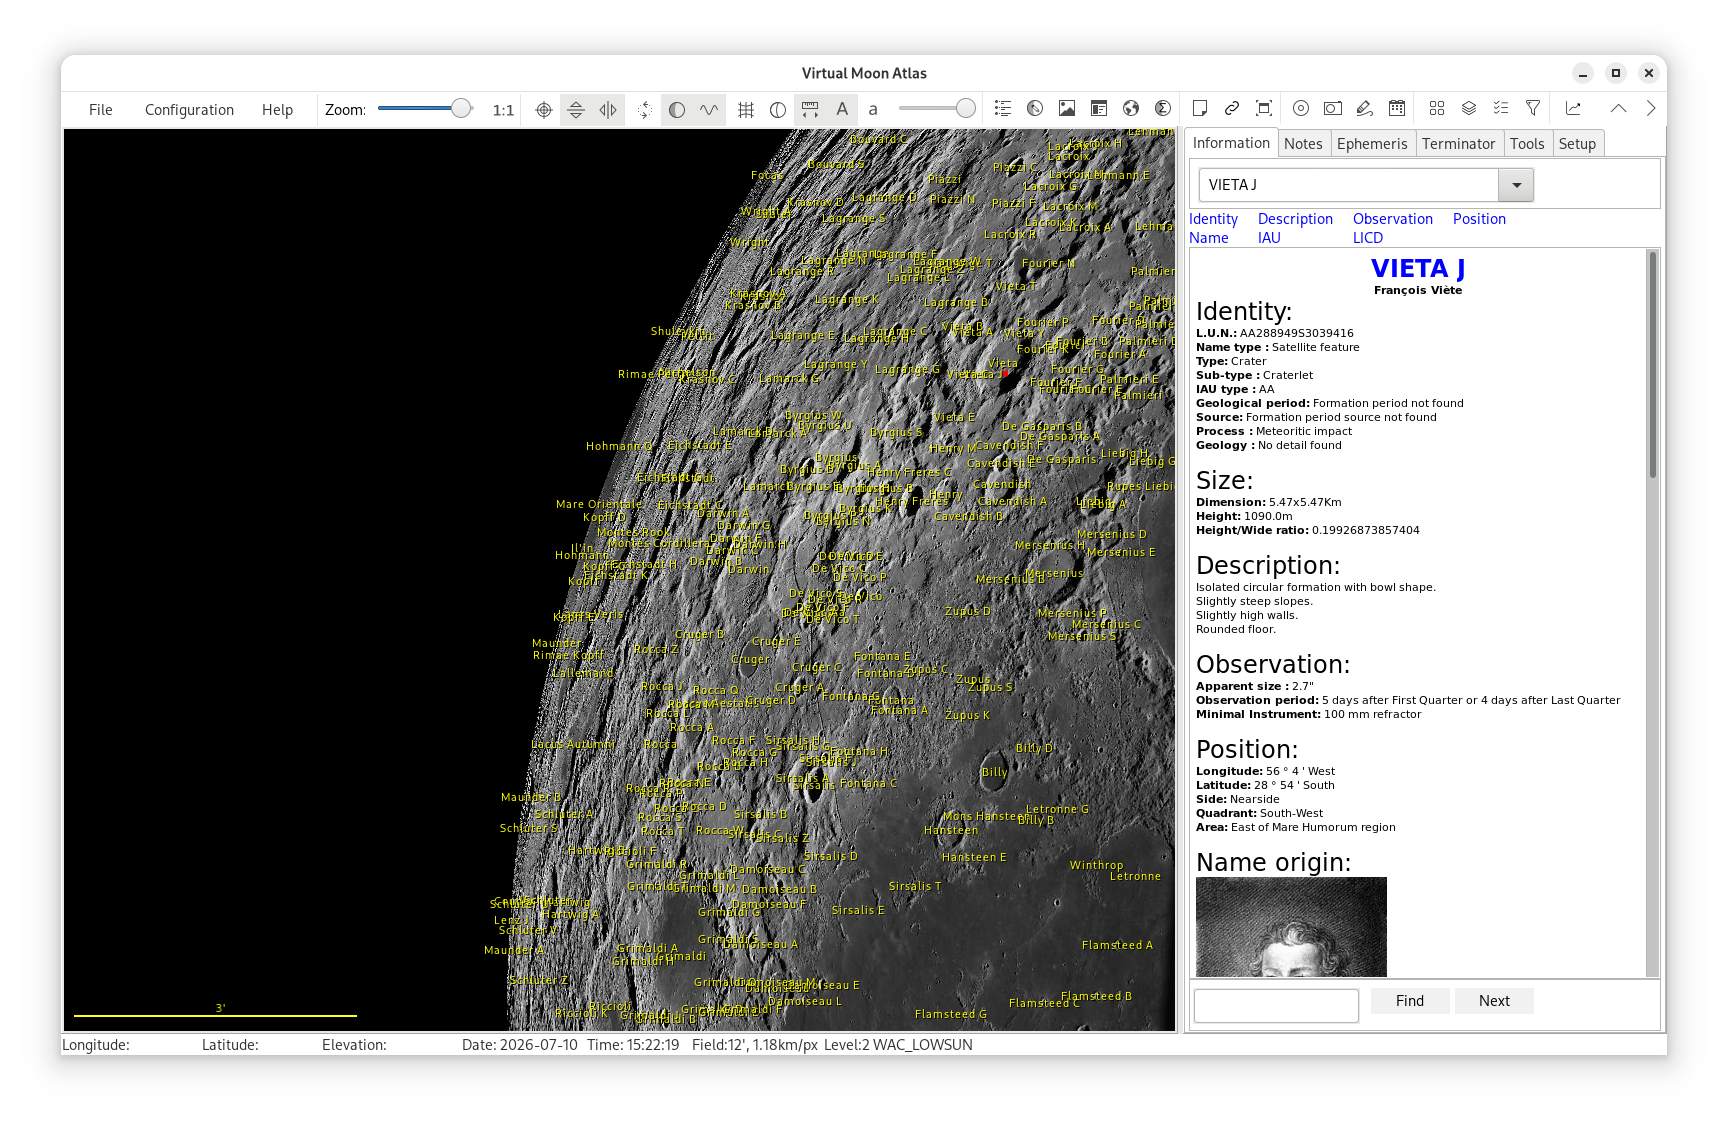
Task: Click the right chevron toolbar overflow arrow
Action: tap(1651, 108)
